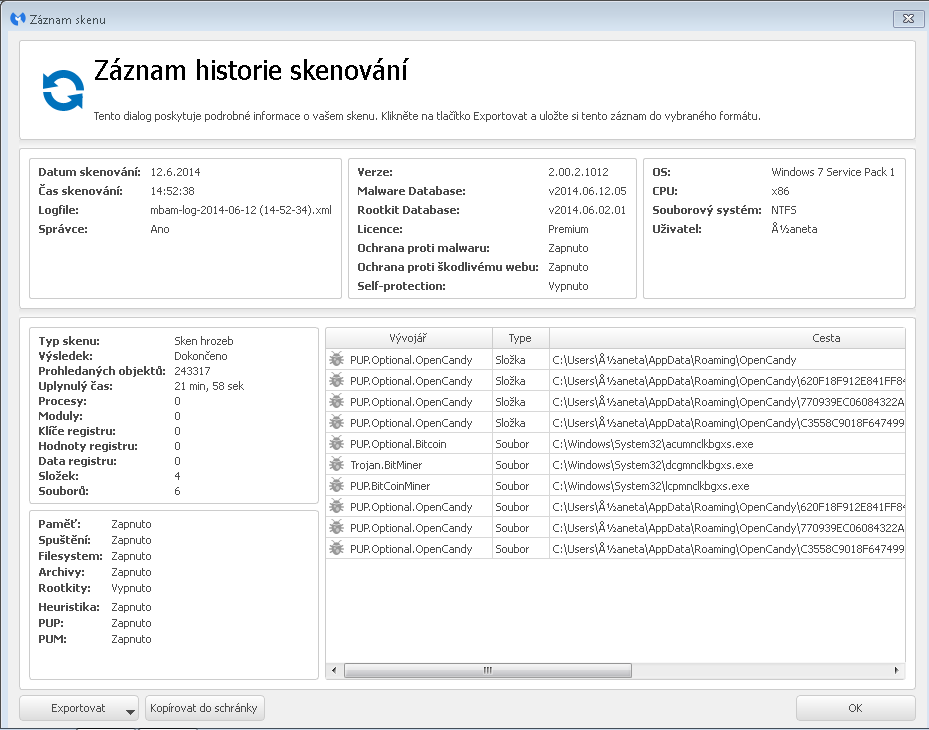Click the Exportovat button

click(x=79, y=708)
